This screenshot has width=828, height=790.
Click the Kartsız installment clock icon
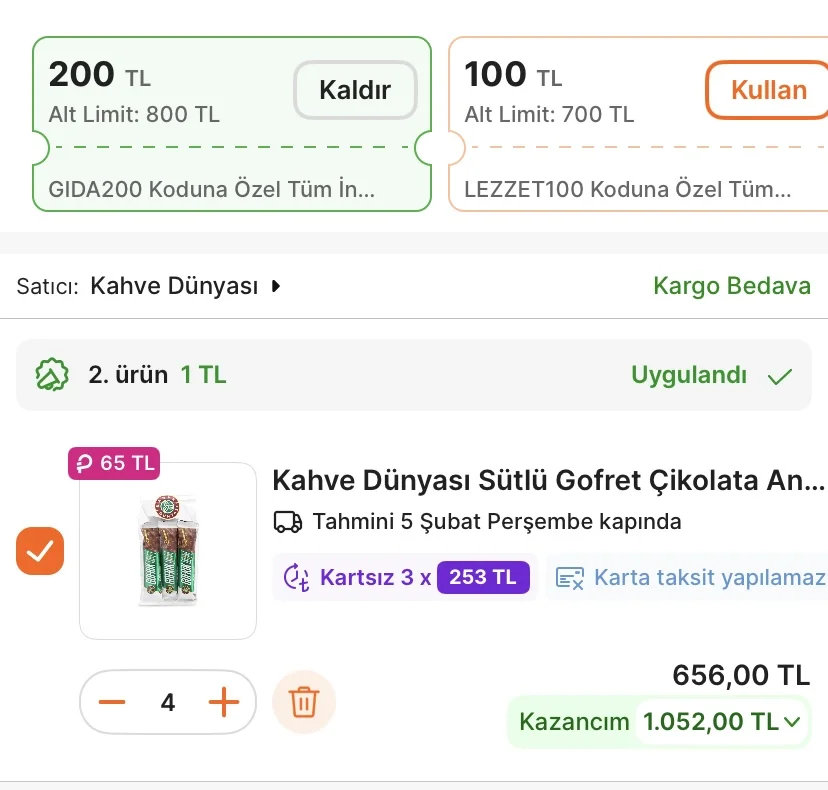[297, 577]
